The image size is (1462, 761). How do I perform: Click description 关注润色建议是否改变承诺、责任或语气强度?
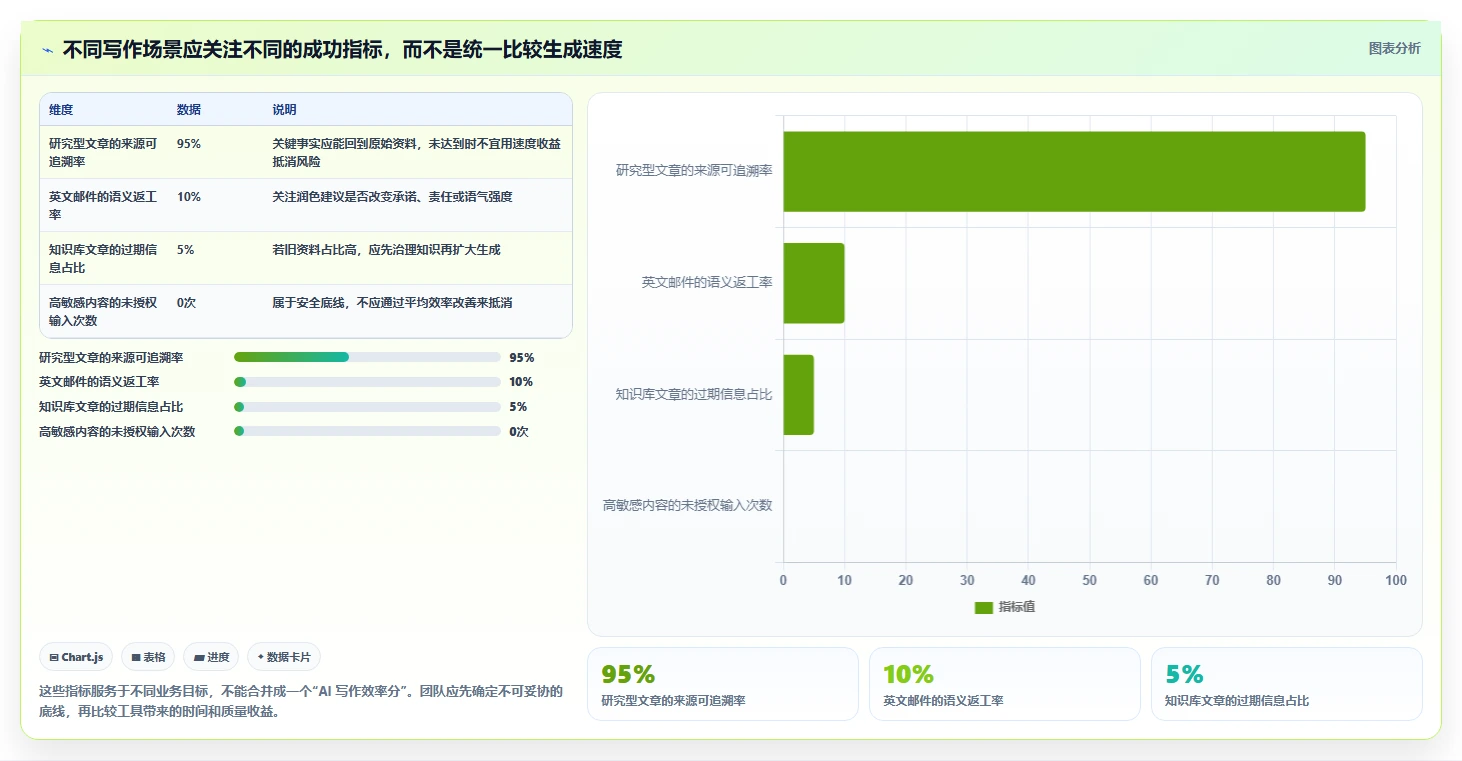click(392, 197)
